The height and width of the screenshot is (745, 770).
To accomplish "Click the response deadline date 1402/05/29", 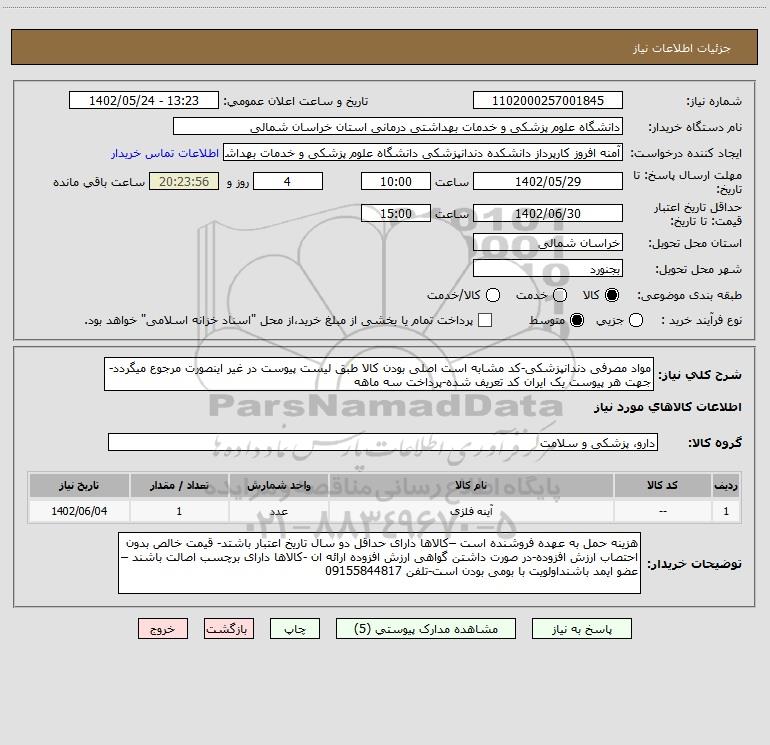I will pyautogui.click(x=548, y=181).
